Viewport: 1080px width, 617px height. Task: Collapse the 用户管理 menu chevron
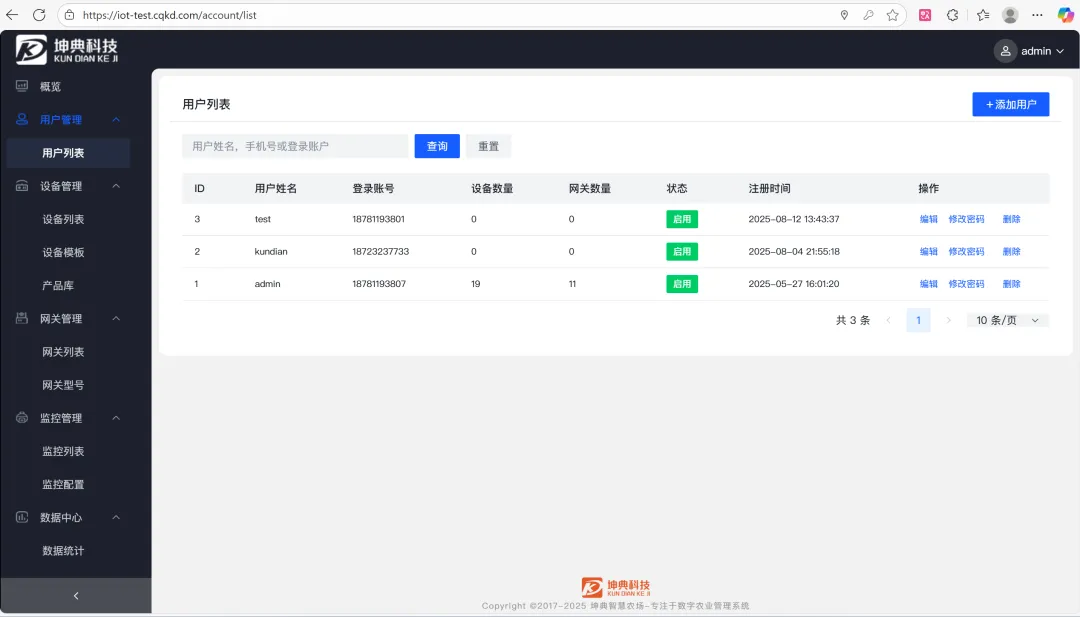(x=116, y=120)
